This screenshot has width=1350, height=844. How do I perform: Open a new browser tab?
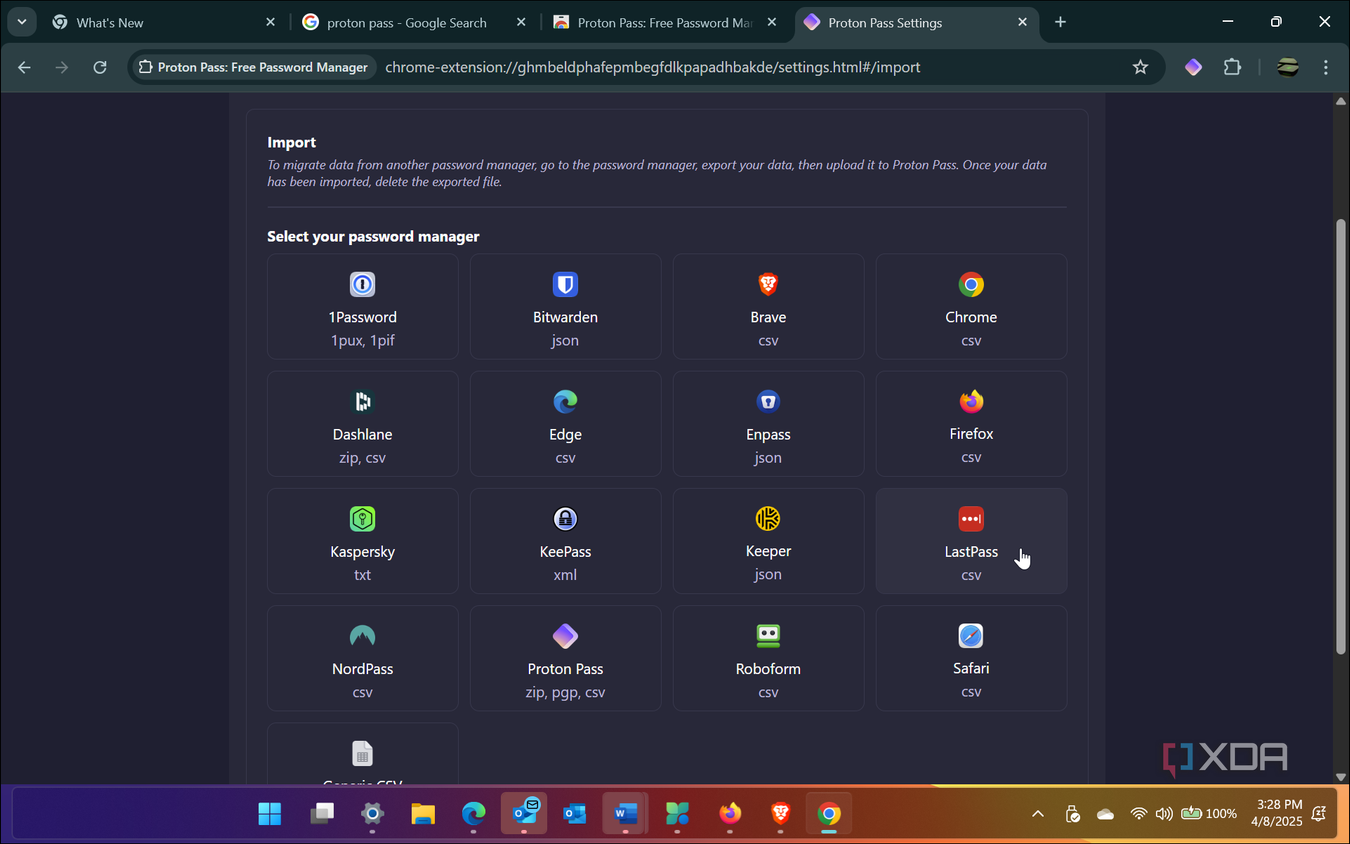pyautogui.click(x=1061, y=22)
